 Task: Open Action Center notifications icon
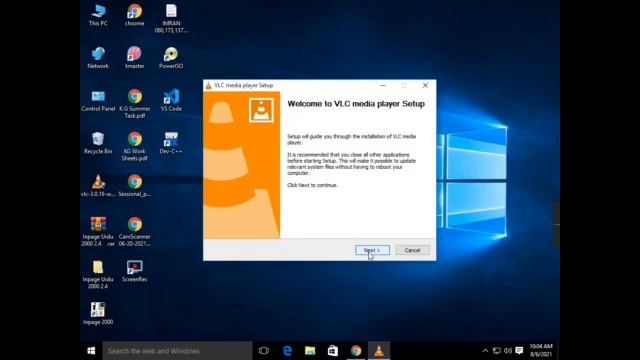coord(519,351)
